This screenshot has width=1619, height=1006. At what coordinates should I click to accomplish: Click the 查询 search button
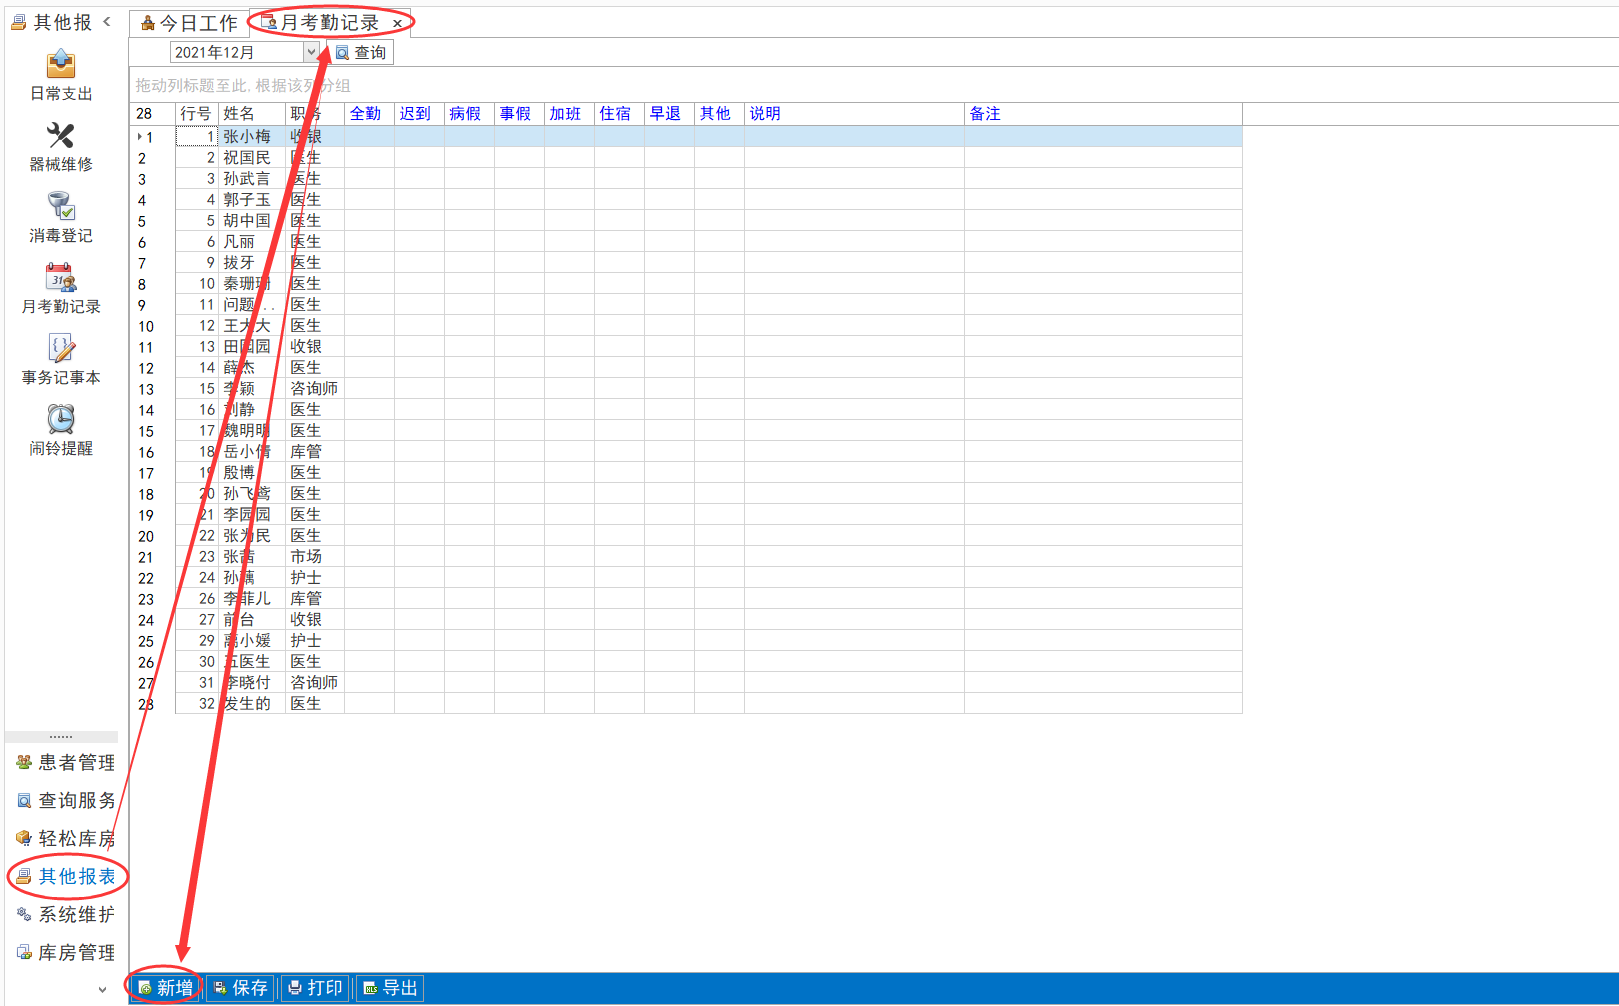pos(360,53)
